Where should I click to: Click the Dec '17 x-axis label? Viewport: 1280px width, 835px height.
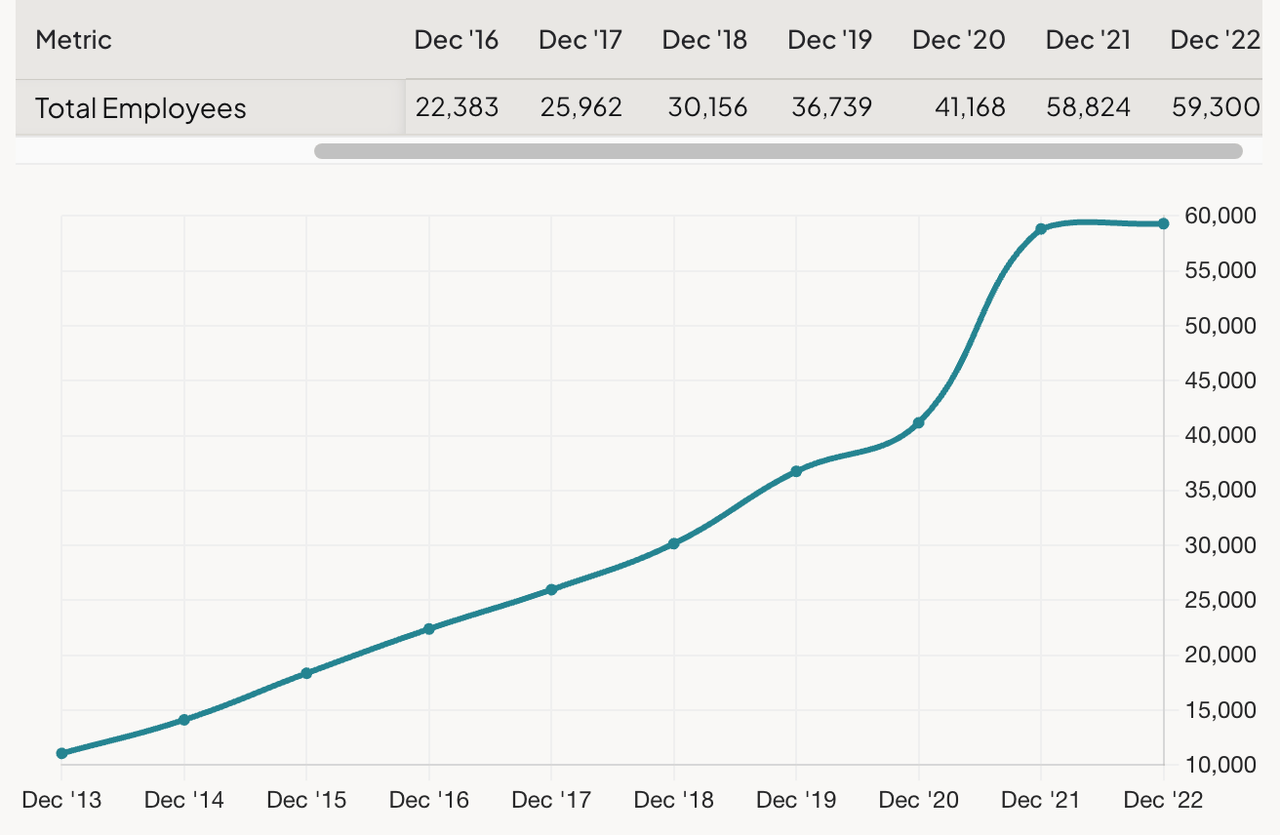552,800
